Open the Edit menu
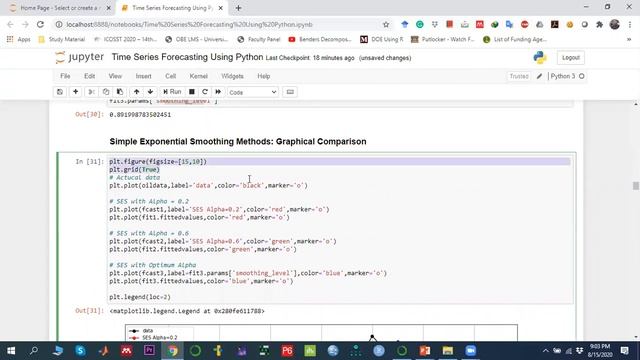Screen dimensions: 640x360 click(x=89, y=76)
